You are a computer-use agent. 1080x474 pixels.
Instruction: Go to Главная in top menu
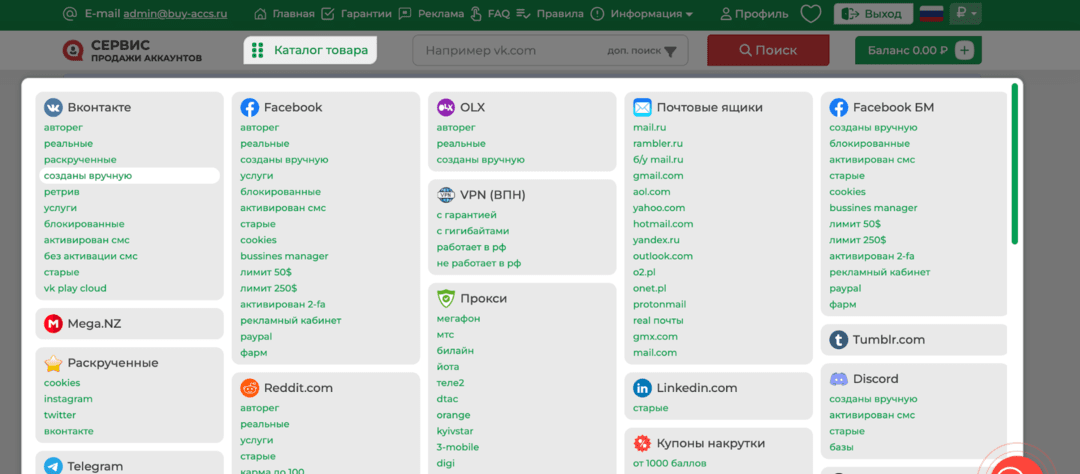coord(293,14)
